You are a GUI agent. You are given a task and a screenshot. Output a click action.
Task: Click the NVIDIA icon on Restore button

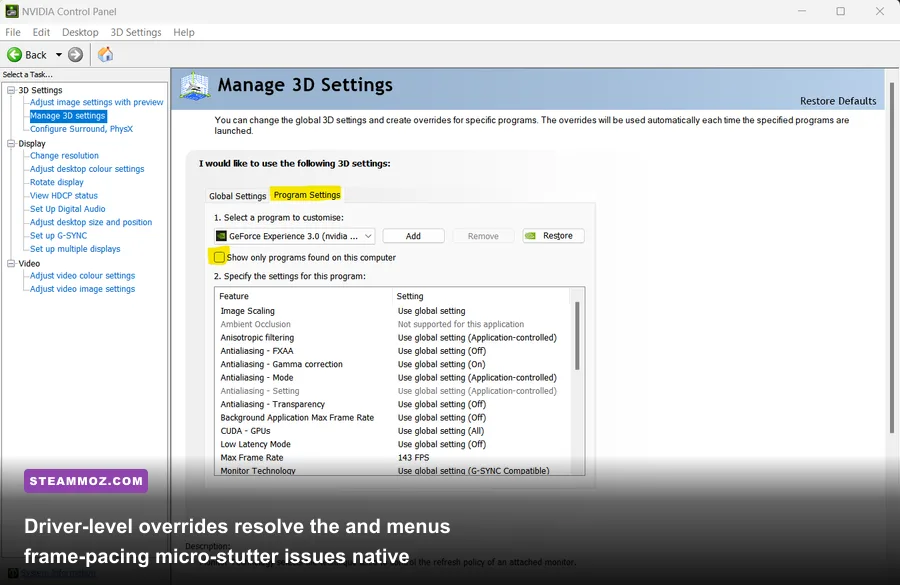pyautogui.click(x=530, y=236)
